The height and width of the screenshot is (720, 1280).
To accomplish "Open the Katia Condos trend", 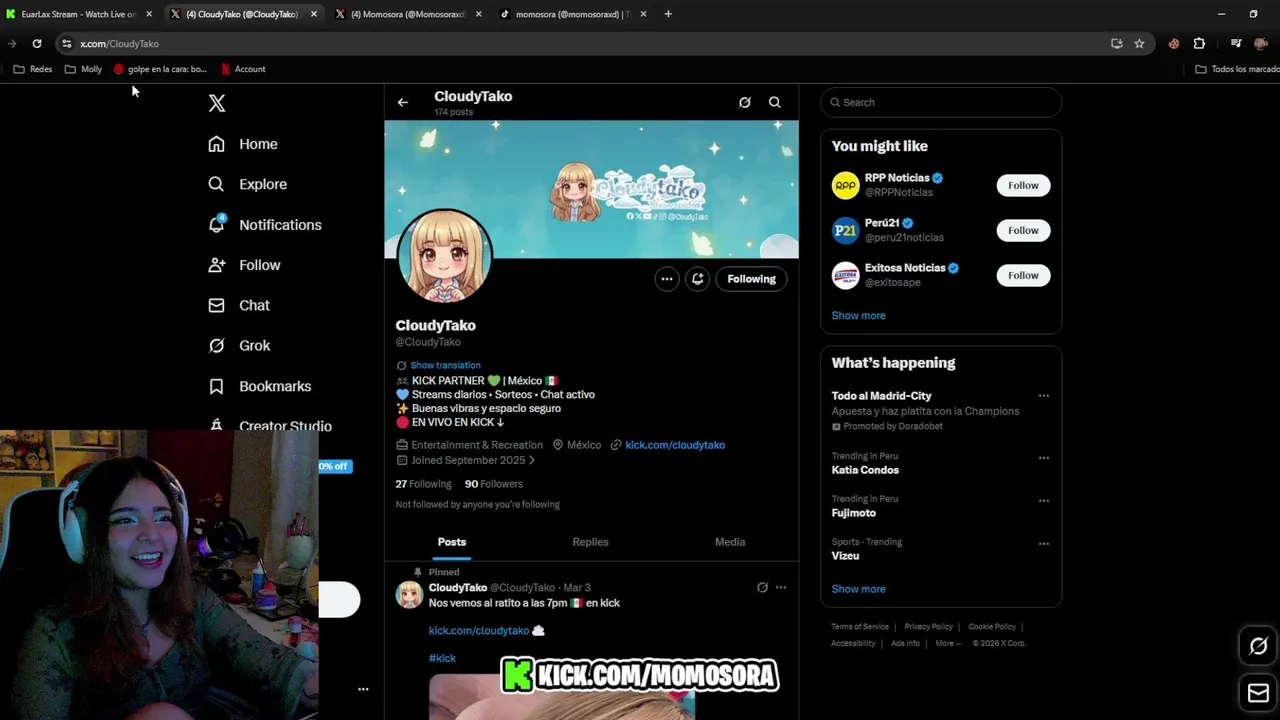I will click(865, 470).
